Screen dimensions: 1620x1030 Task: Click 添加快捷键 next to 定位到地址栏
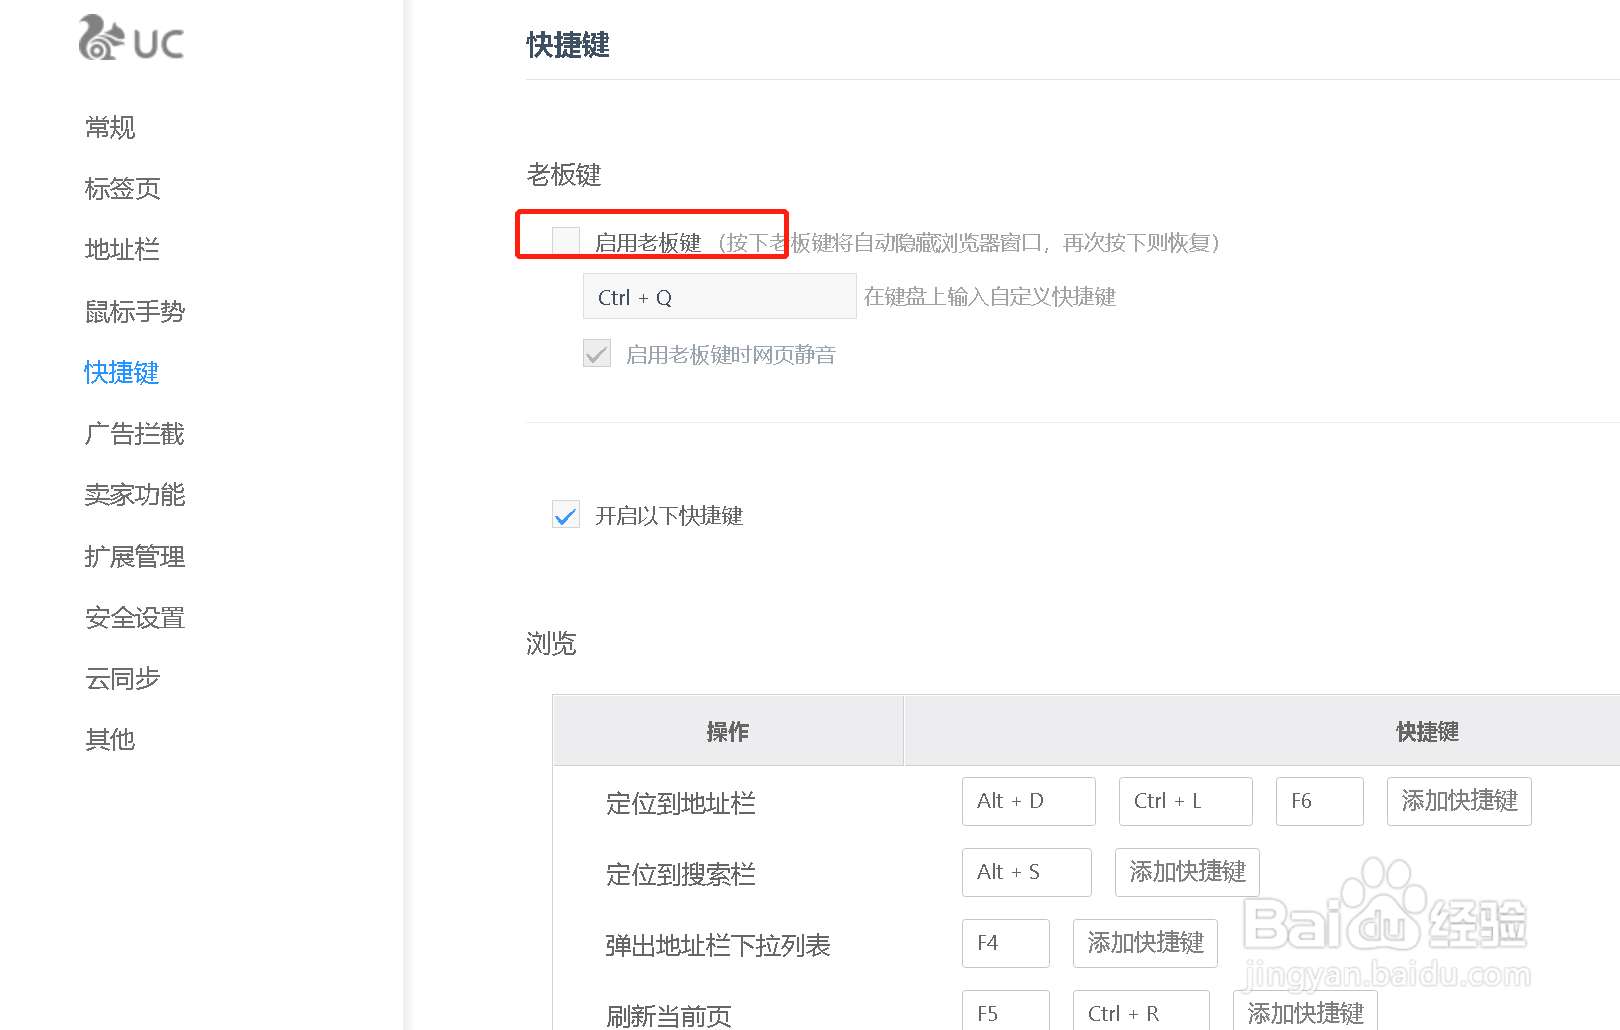coord(1458,801)
